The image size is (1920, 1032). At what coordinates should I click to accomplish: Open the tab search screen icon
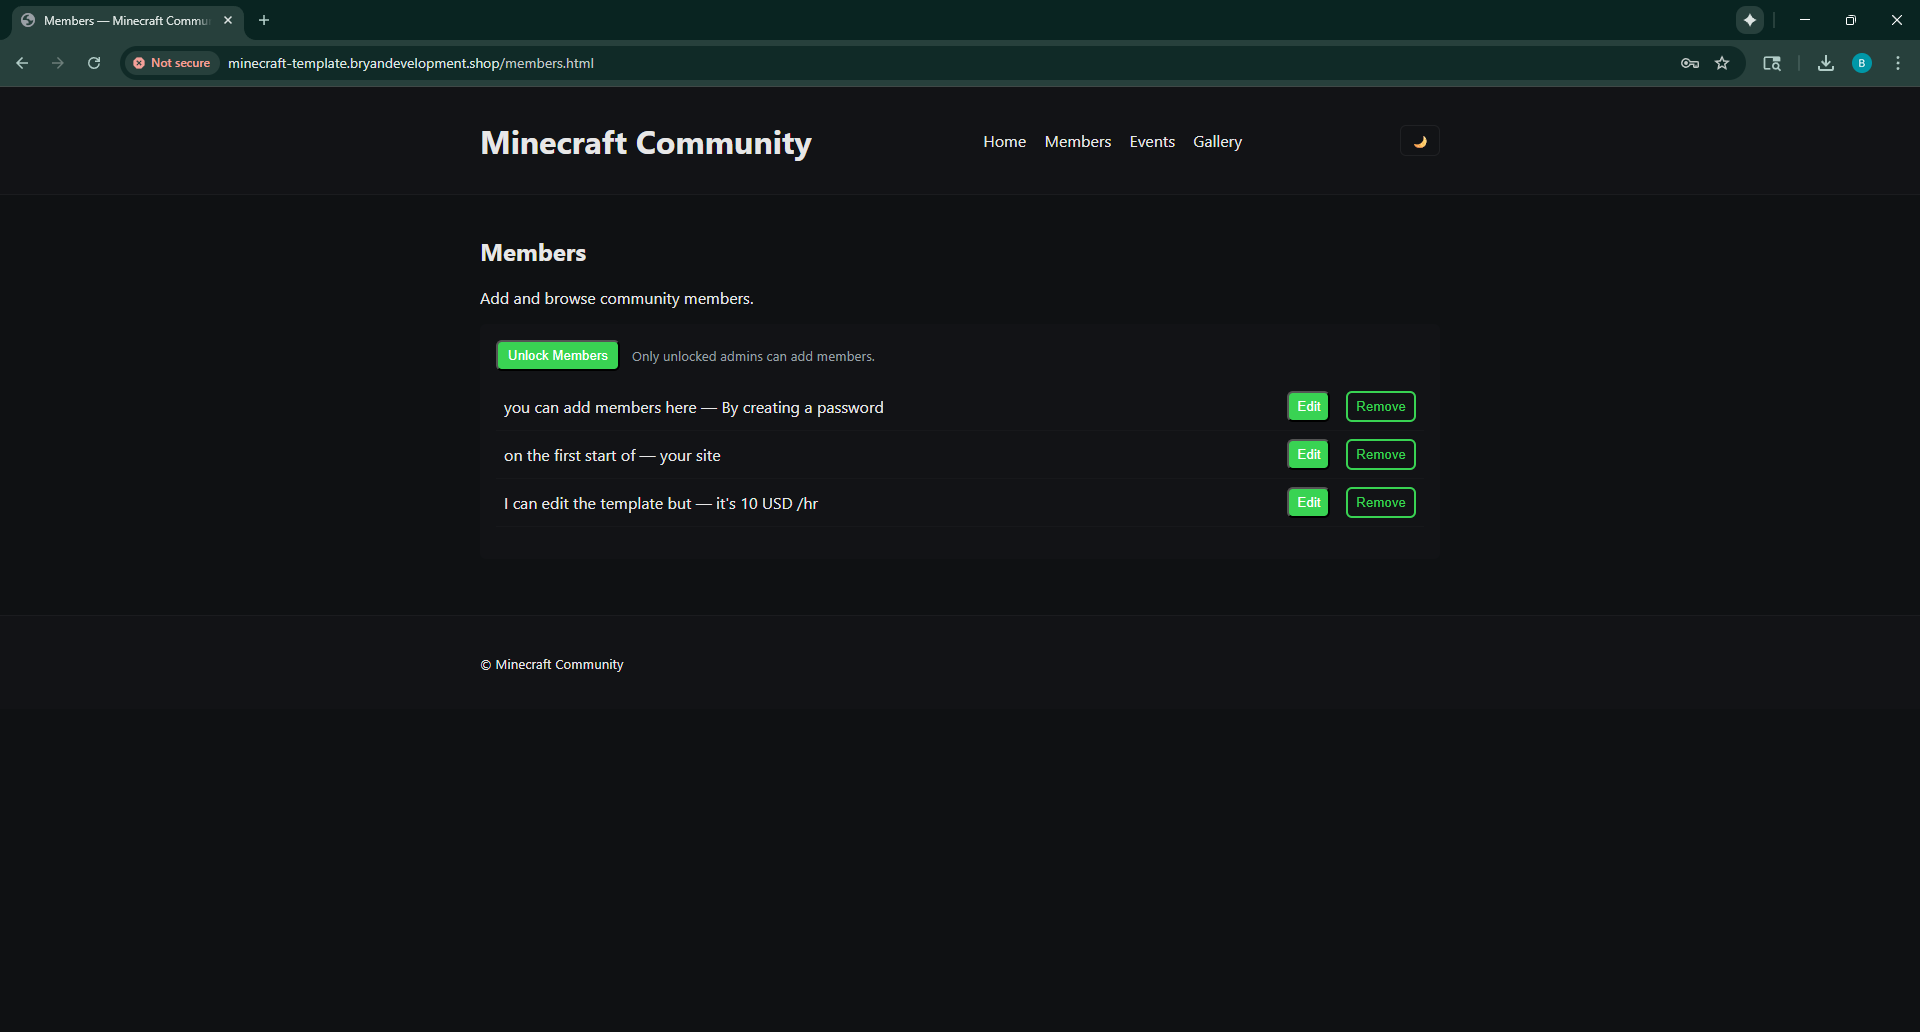click(x=1772, y=63)
